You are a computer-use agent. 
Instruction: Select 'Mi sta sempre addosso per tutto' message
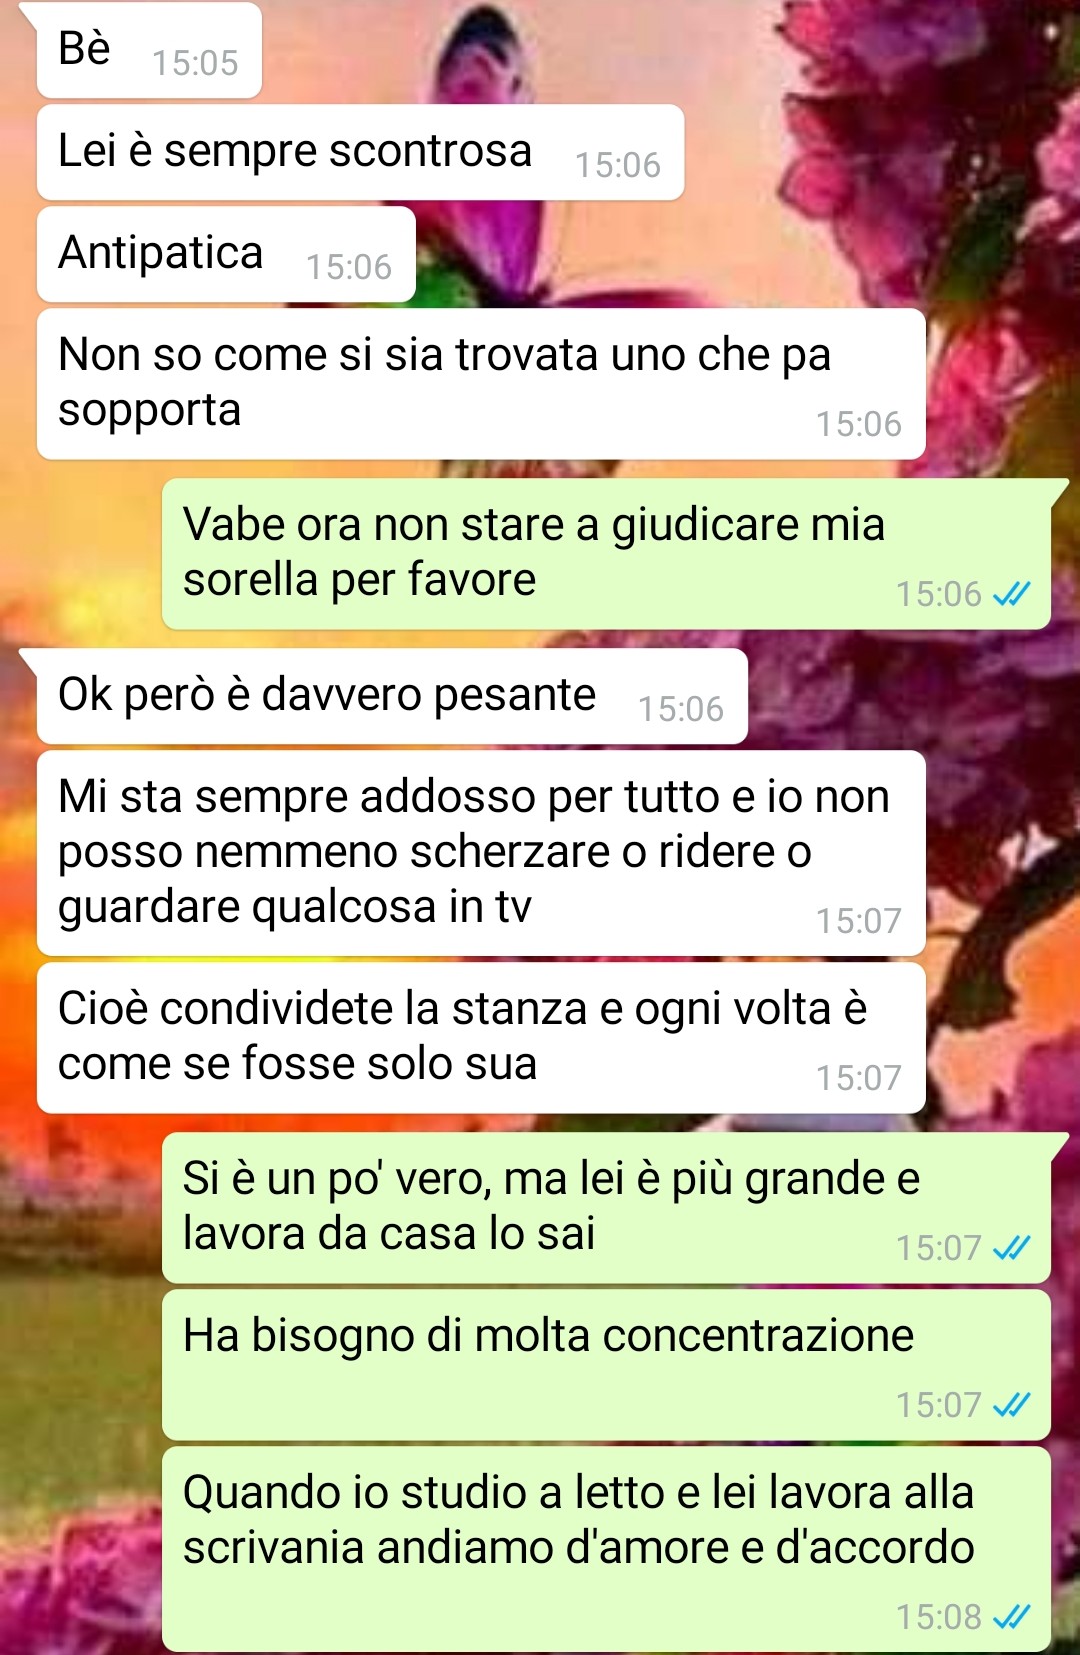click(x=481, y=853)
